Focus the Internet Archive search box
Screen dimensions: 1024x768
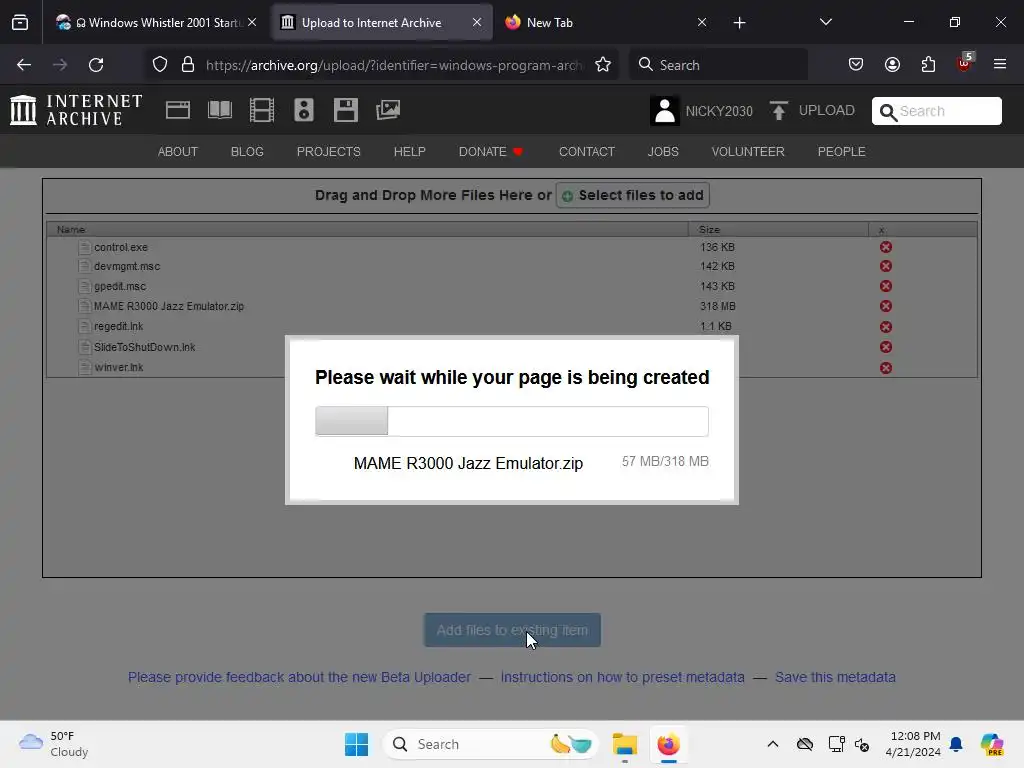tap(936, 111)
